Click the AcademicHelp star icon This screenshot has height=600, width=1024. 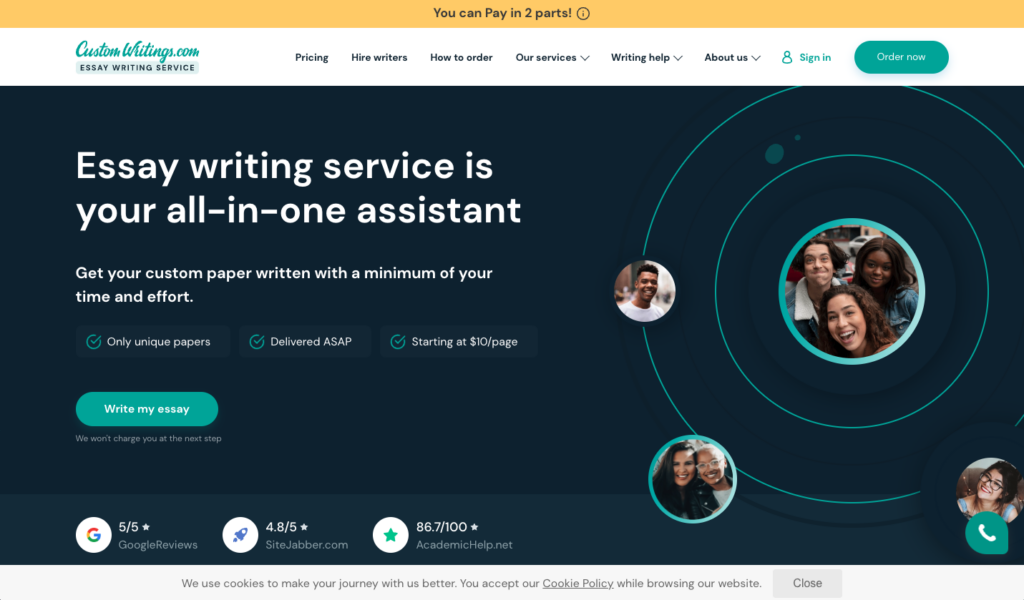390,535
